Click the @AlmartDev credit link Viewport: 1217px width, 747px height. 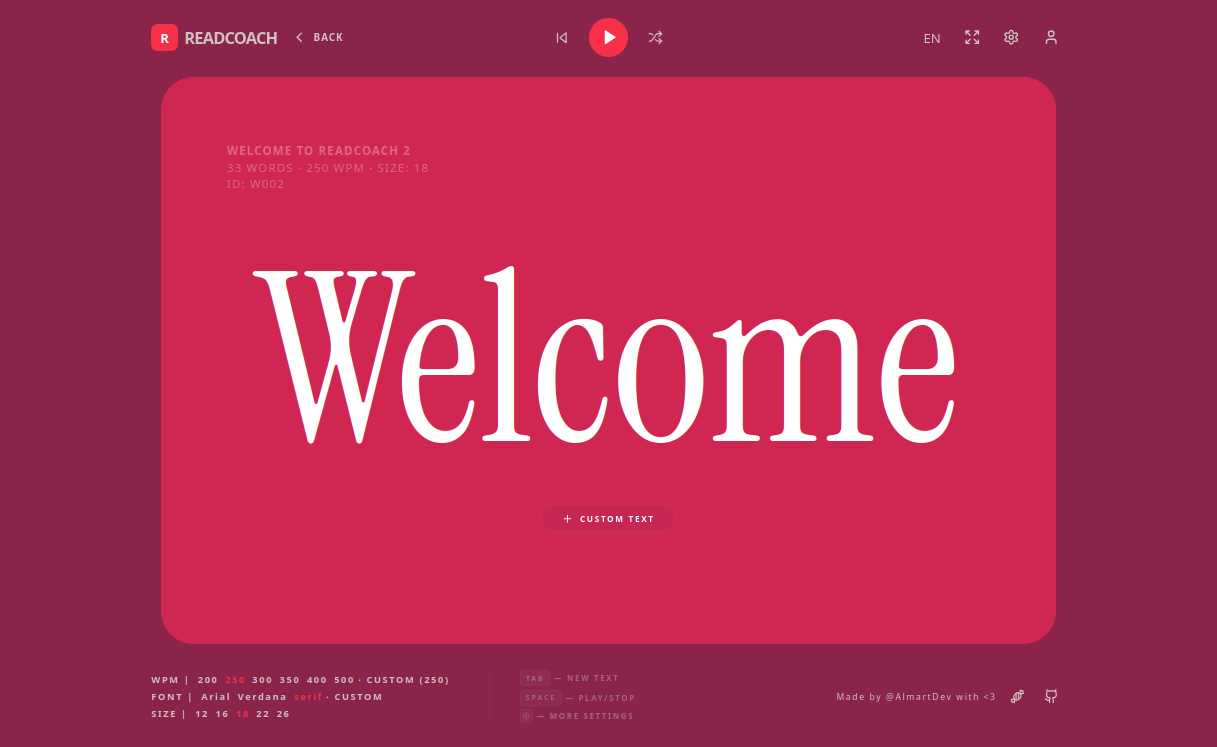916,697
